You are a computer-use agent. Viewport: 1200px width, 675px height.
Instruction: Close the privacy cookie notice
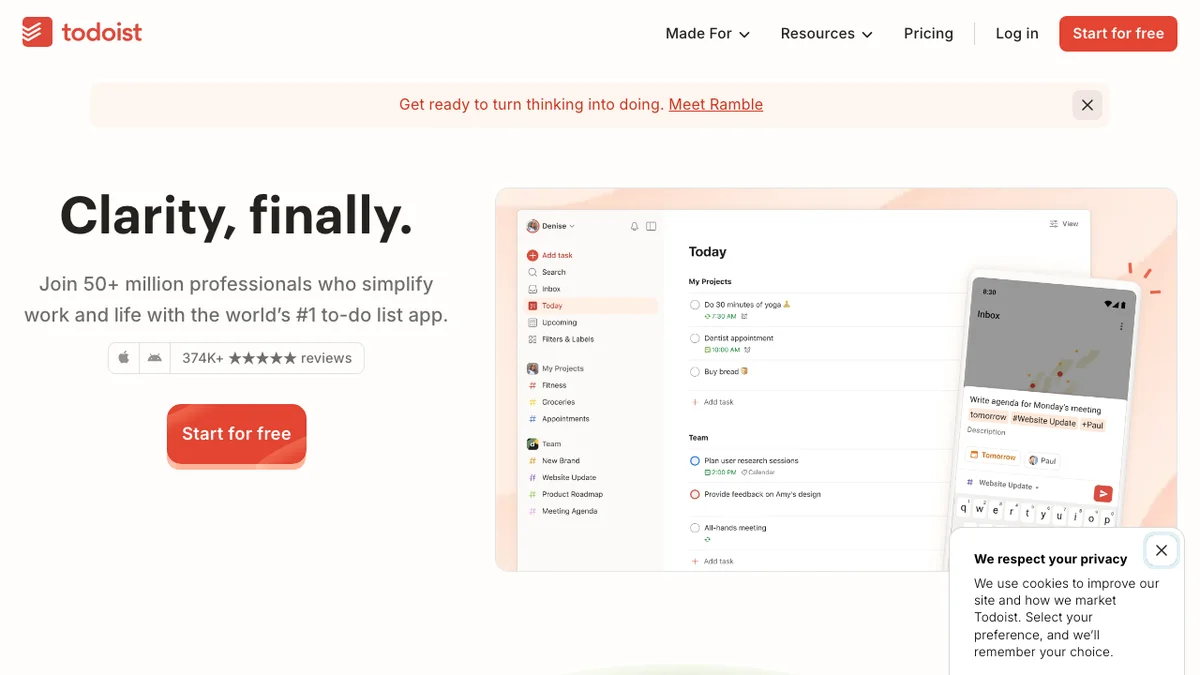click(x=1161, y=550)
